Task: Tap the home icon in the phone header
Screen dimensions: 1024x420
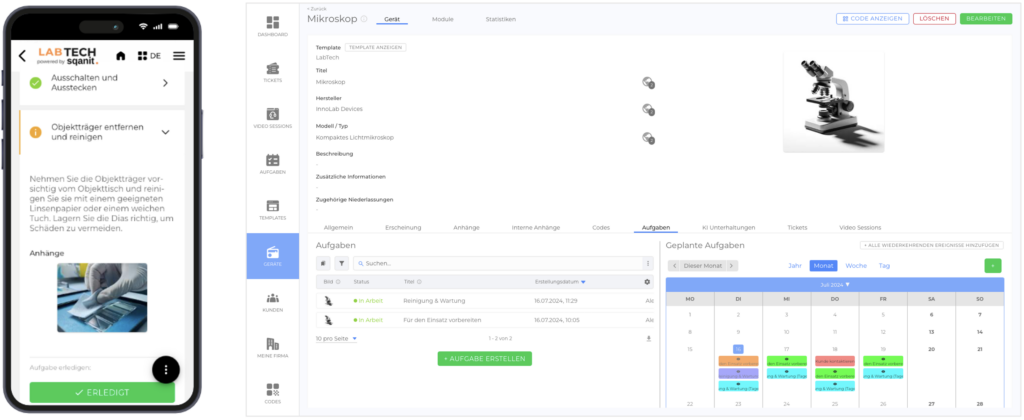Action: tap(121, 56)
